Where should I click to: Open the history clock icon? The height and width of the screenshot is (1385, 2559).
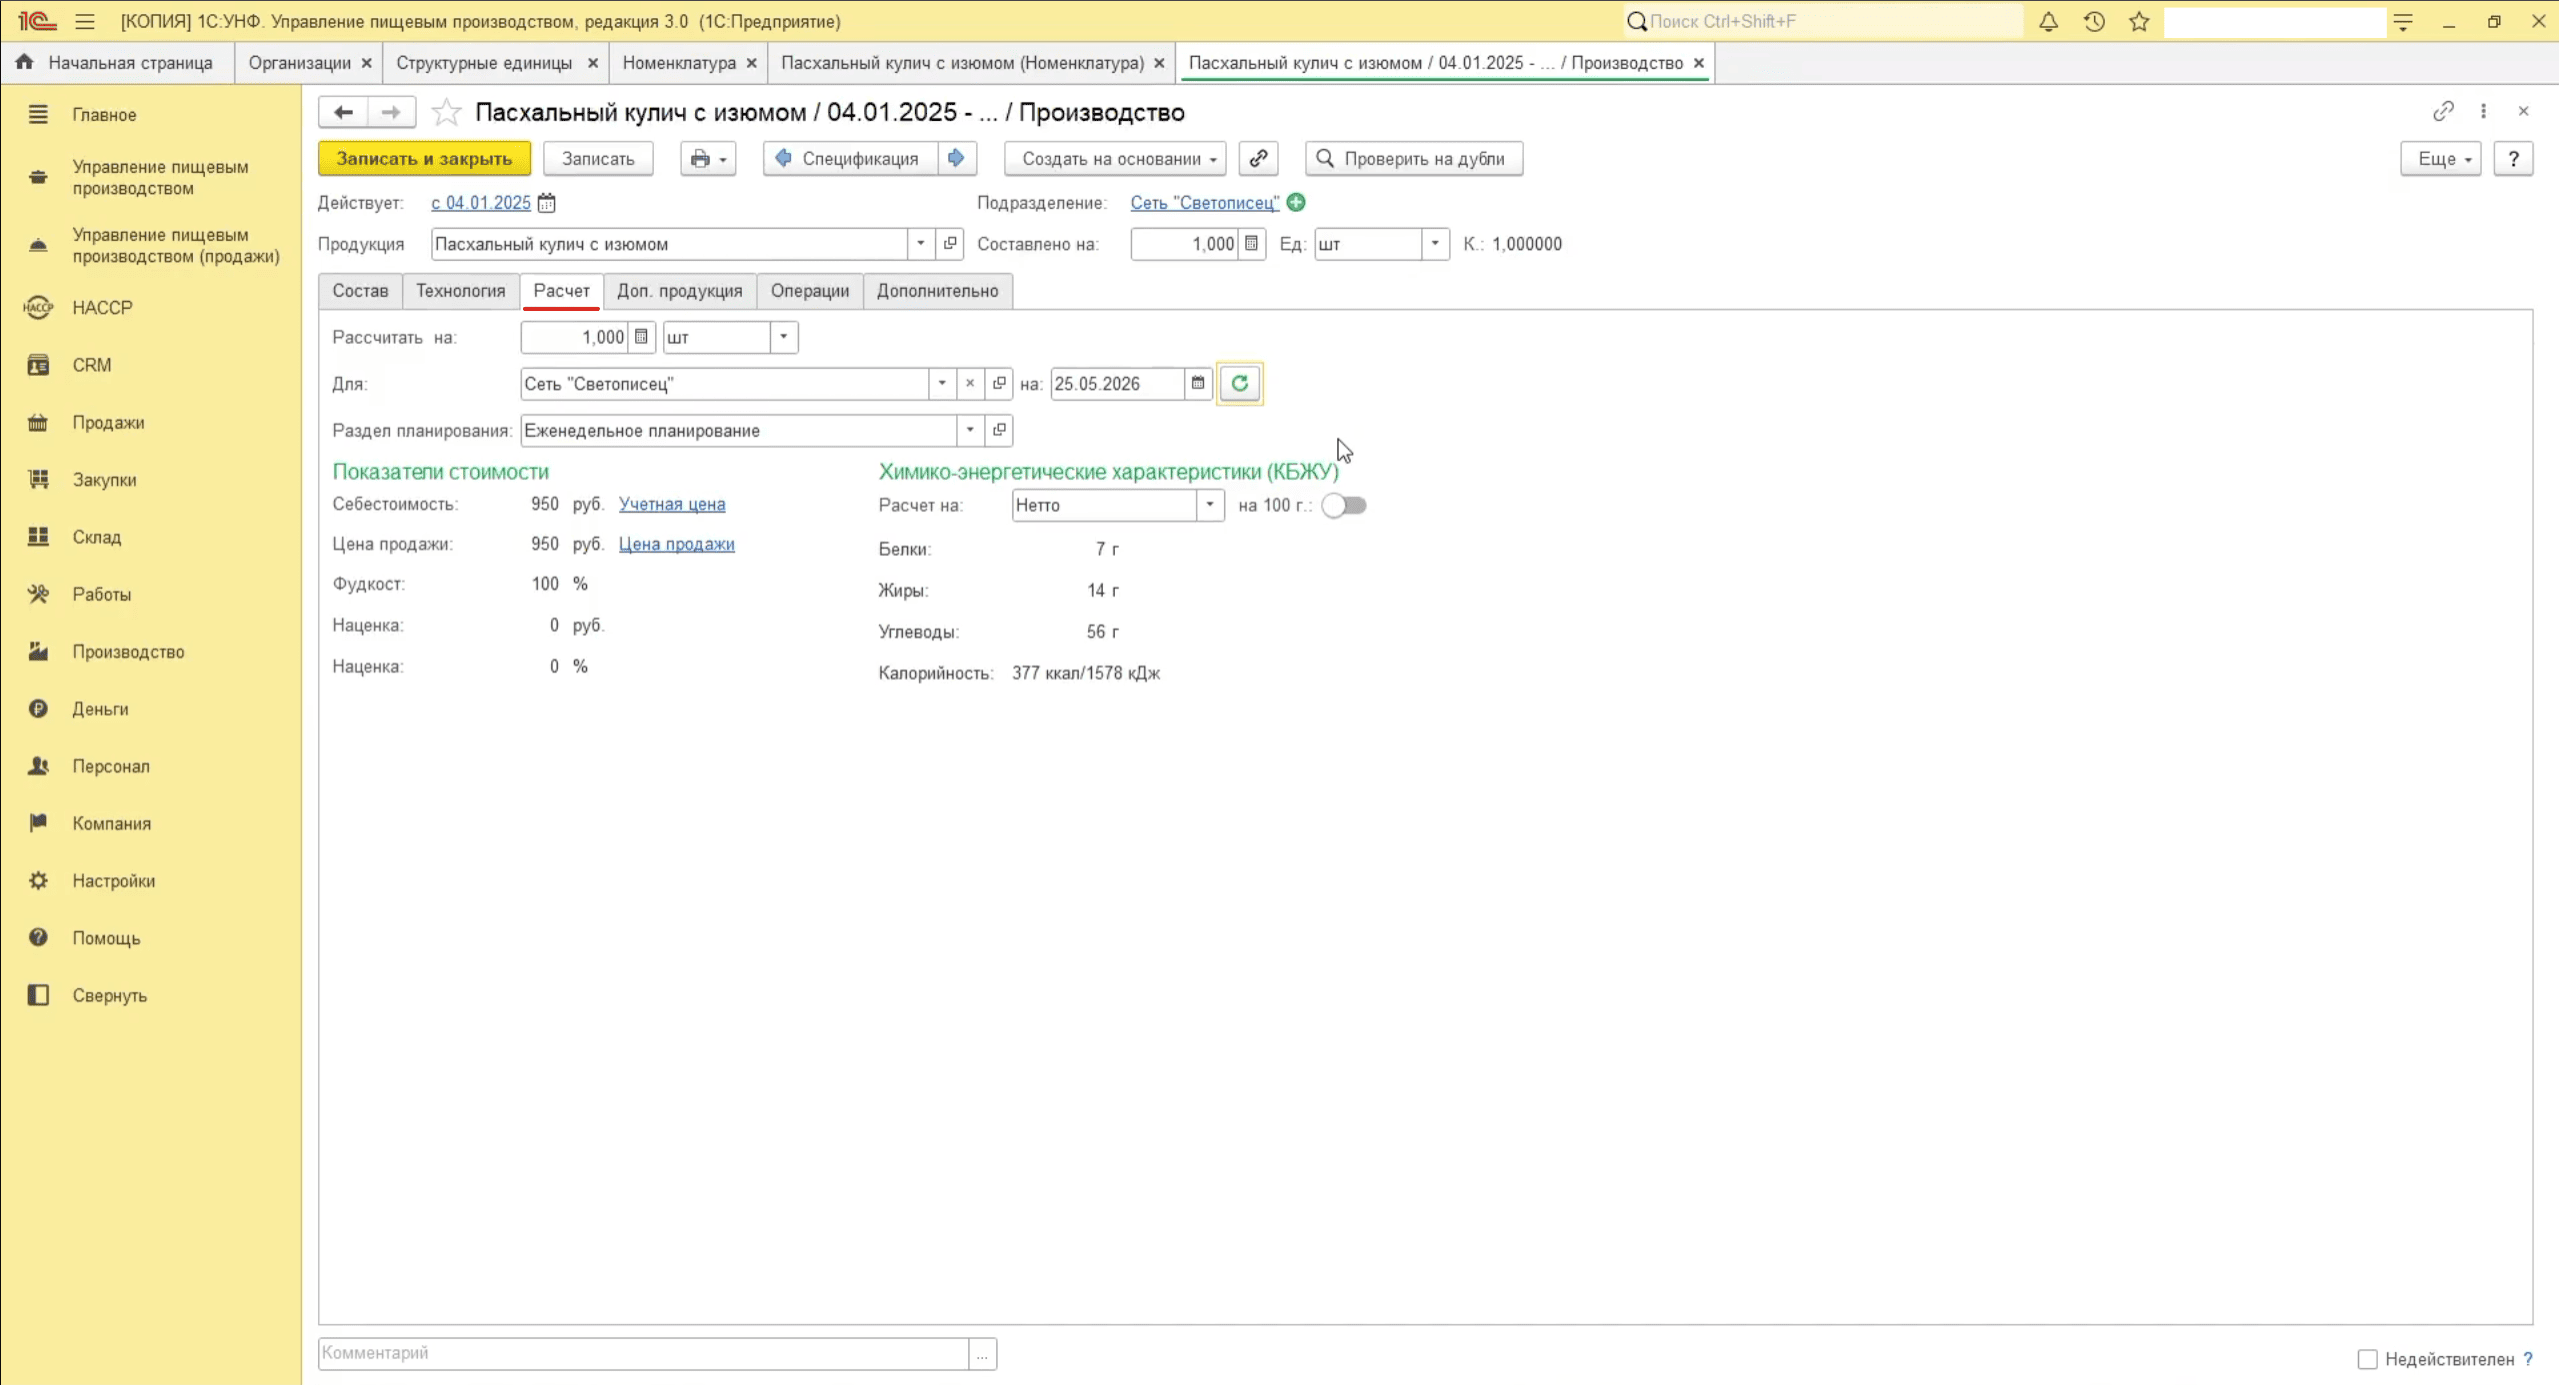2094,21
